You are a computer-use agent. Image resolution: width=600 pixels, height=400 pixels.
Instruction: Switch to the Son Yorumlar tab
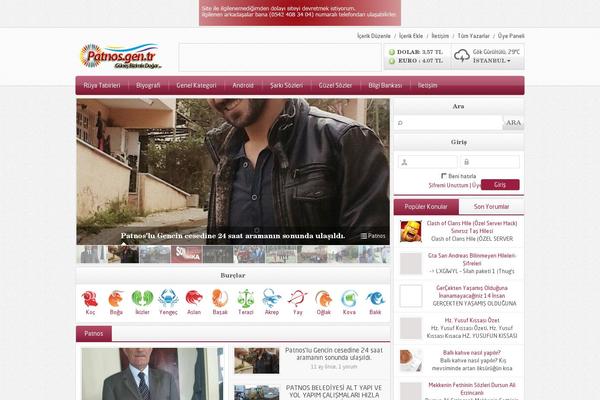pos(491,207)
